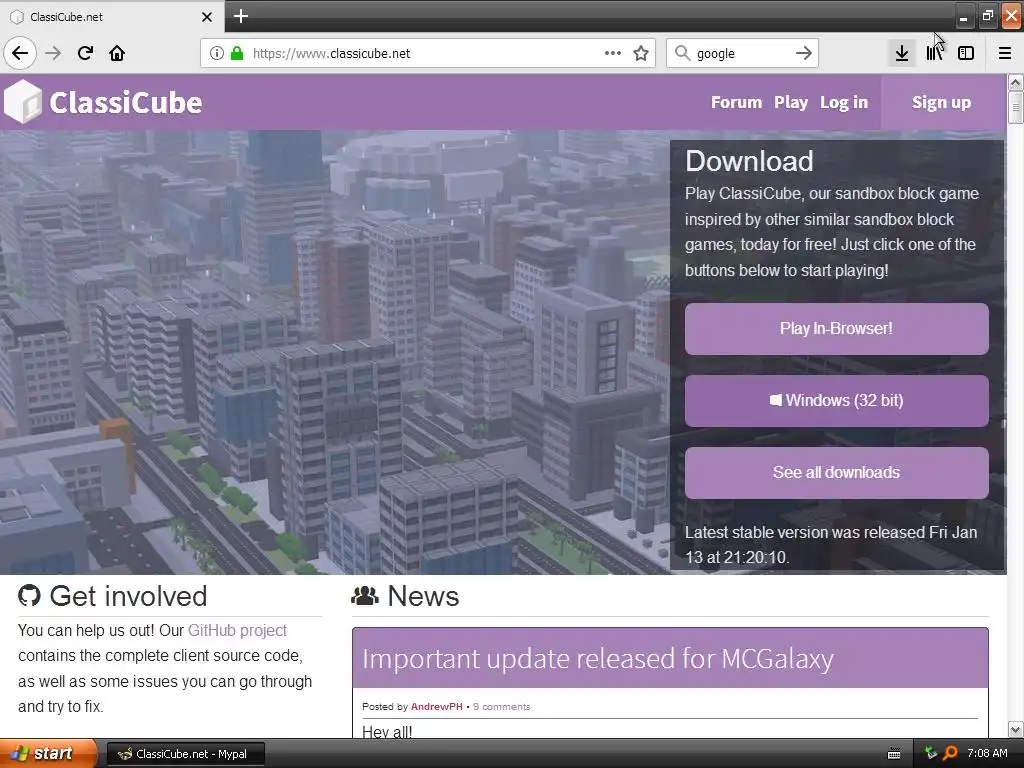Download the Windows (32 bit) version
The height and width of the screenshot is (768, 1024).
pyautogui.click(x=837, y=400)
